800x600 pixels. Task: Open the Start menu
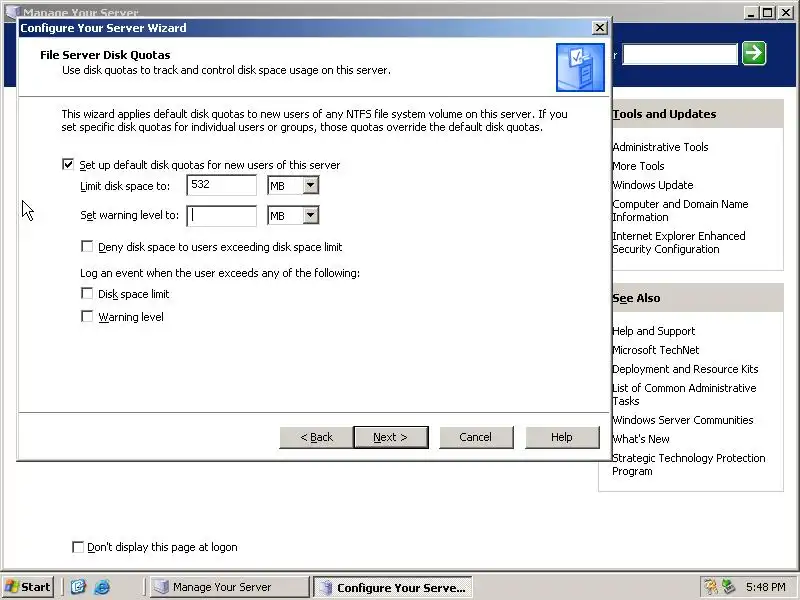pyautogui.click(x=28, y=587)
